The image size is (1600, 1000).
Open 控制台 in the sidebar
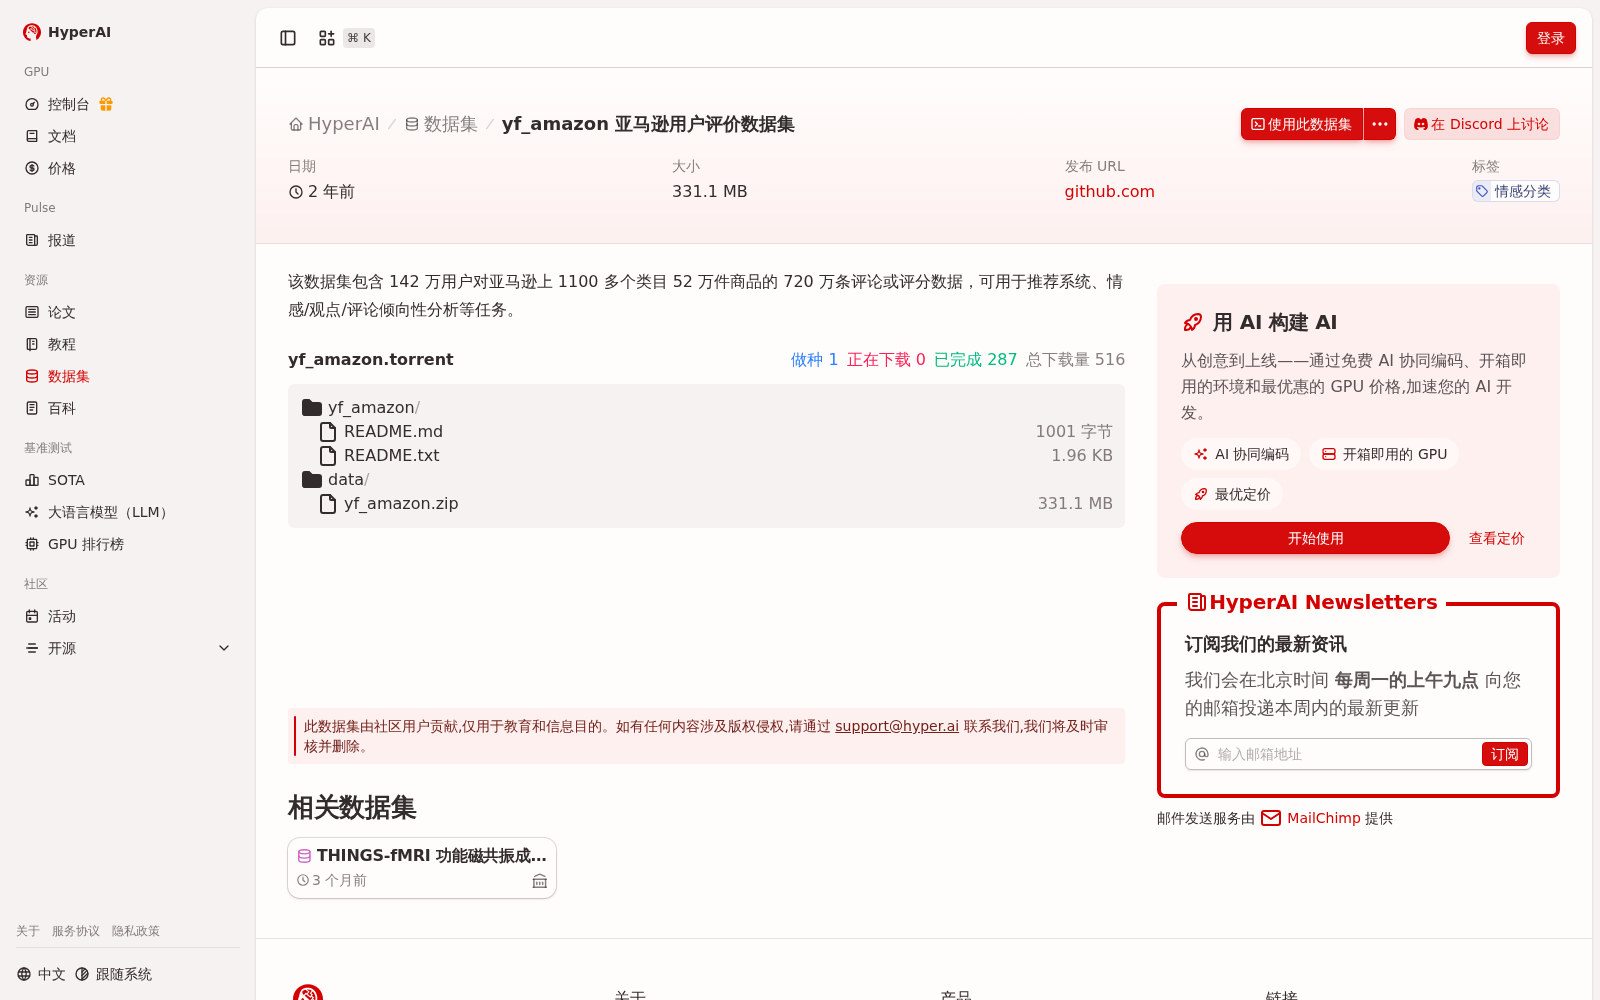(x=68, y=104)
